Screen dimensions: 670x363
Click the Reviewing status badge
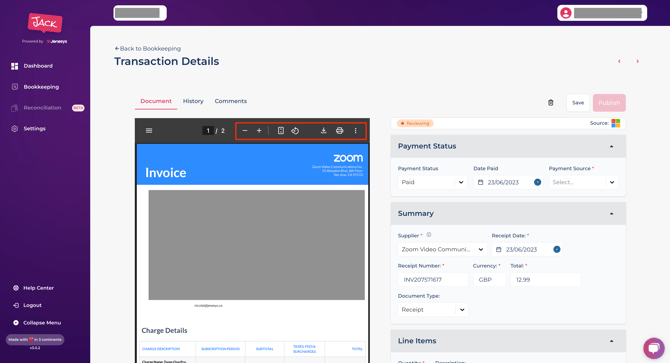(x=415, y=123)
